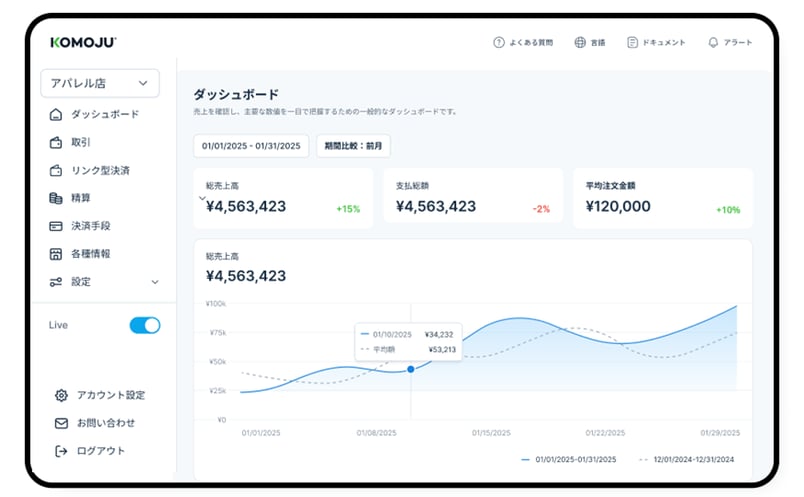Toggle the Live mode switch
Image resolution: width=804 pixels, height=497 pixels.
[145, 325]
